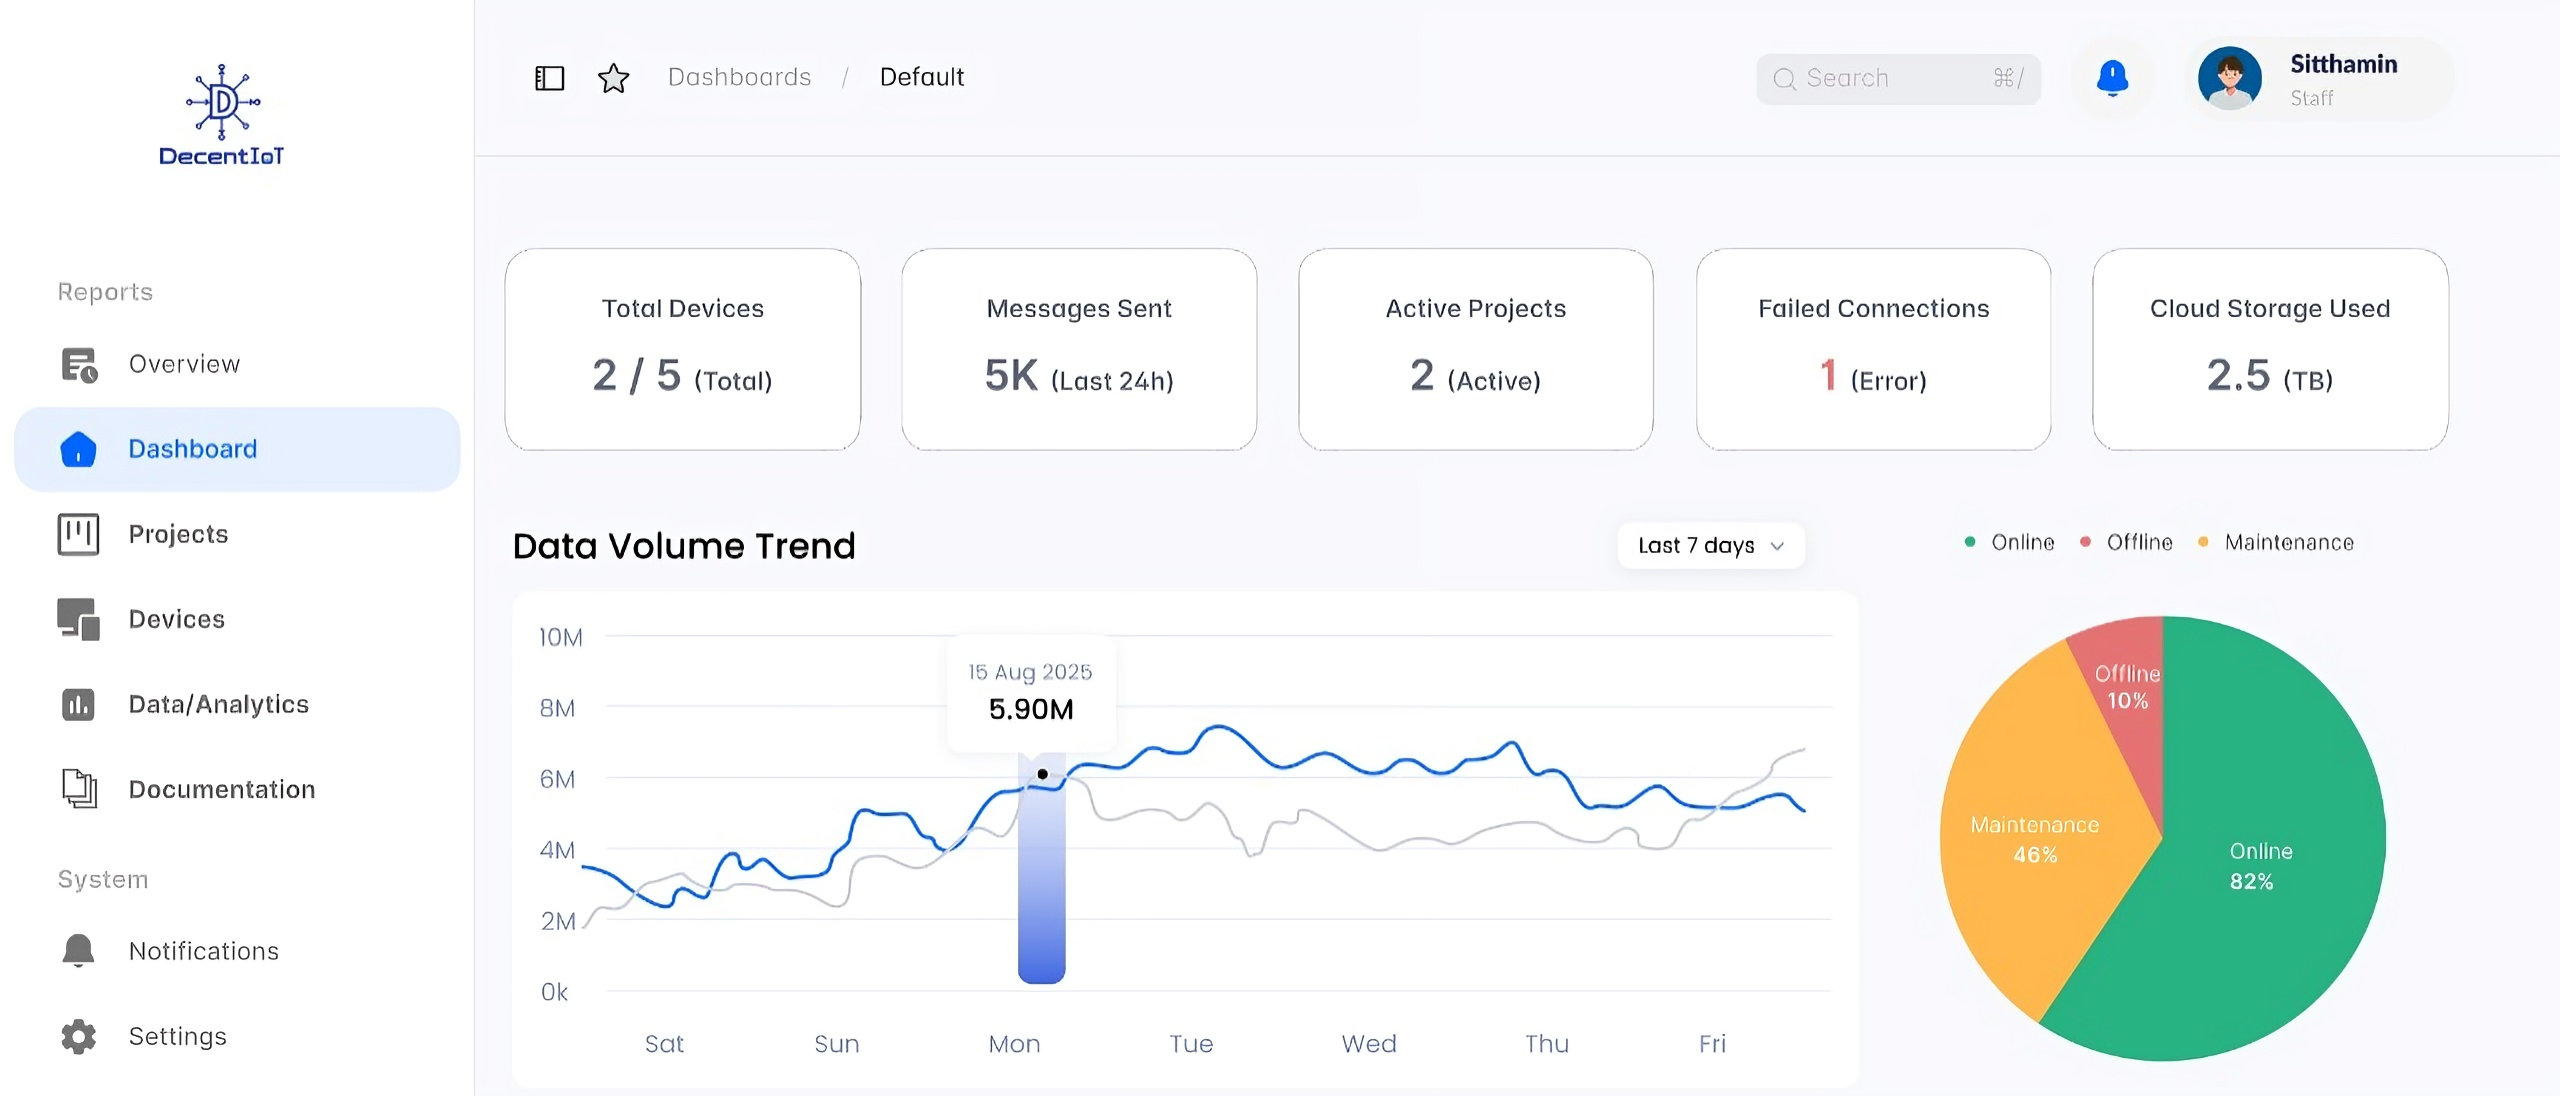Open the Projects section

(178, 534)
